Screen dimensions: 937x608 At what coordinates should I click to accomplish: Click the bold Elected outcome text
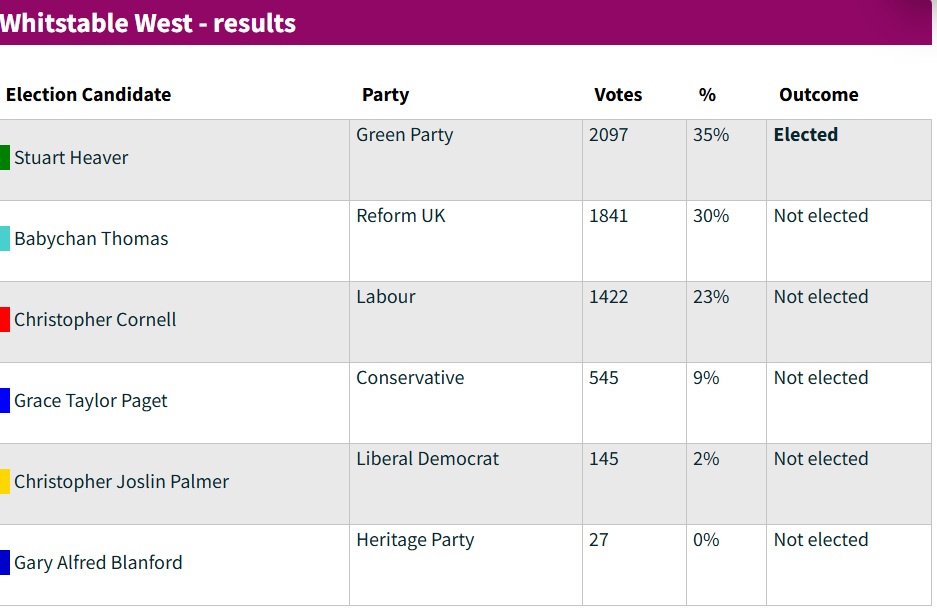(806, 135)
